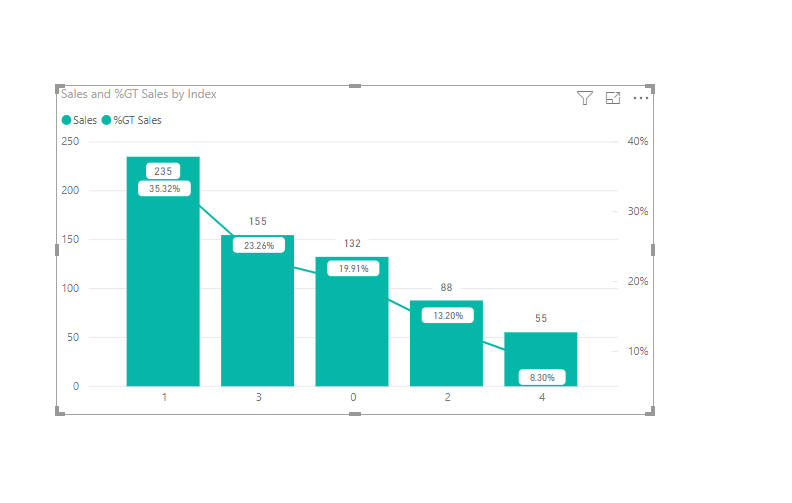Click the 40% right axis label
The height and width of the screenshot is (503, 792).
(x=638, y=141)
